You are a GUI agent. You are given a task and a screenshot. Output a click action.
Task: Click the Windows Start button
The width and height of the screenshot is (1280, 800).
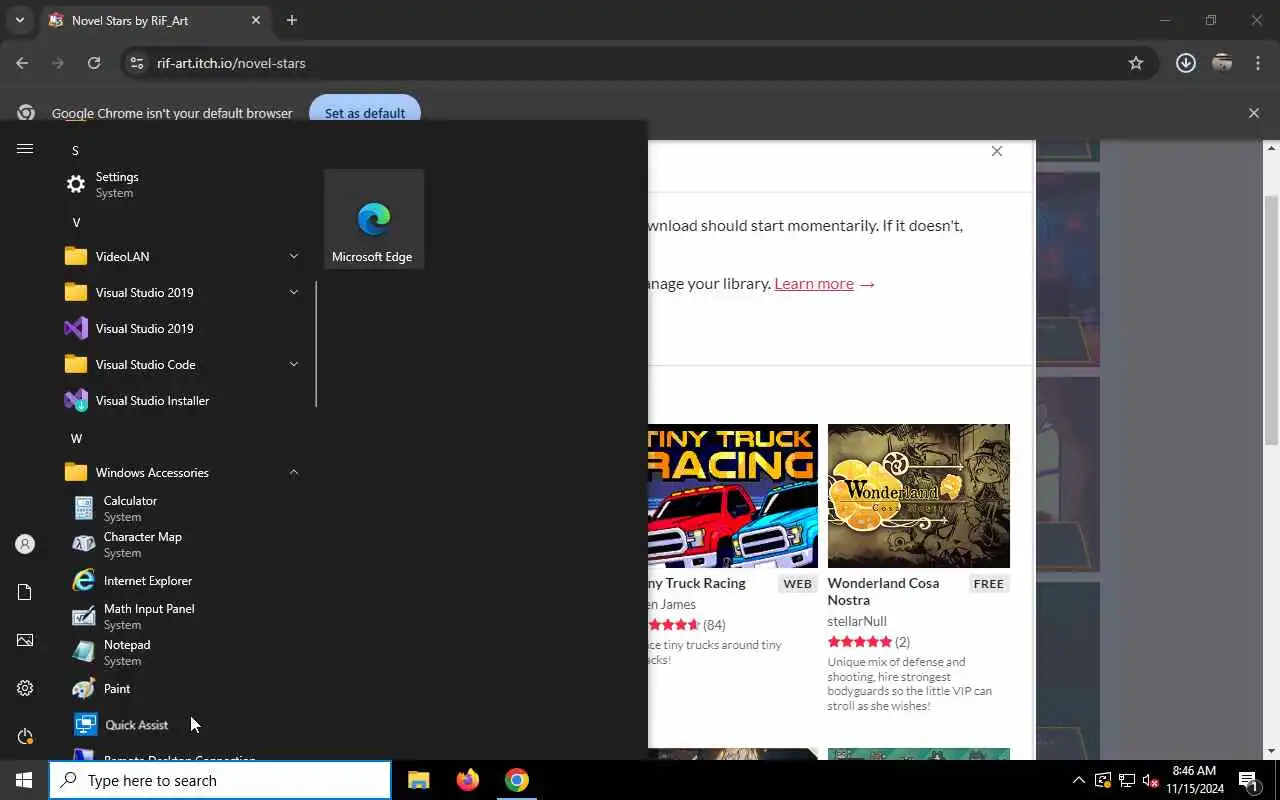click(24, 780)
